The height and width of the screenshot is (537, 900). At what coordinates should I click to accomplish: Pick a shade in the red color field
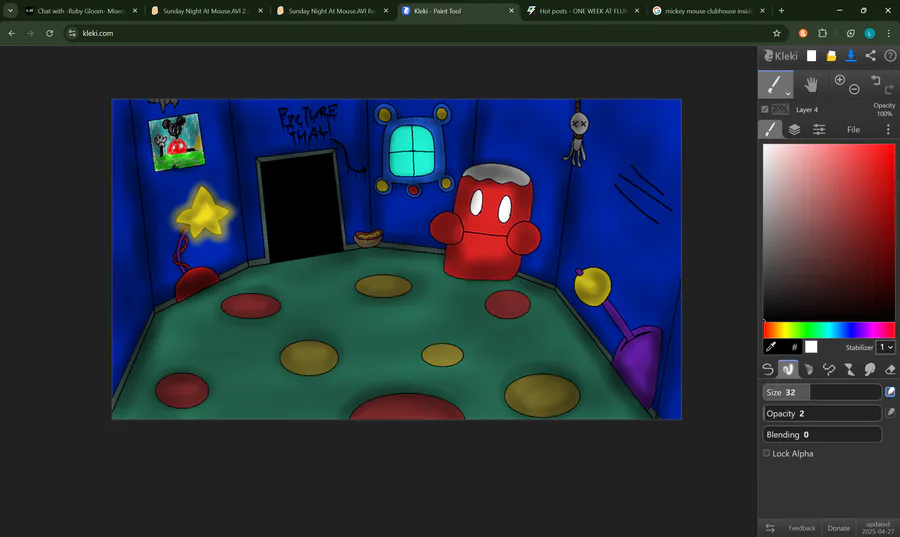[x=829, y=232]
